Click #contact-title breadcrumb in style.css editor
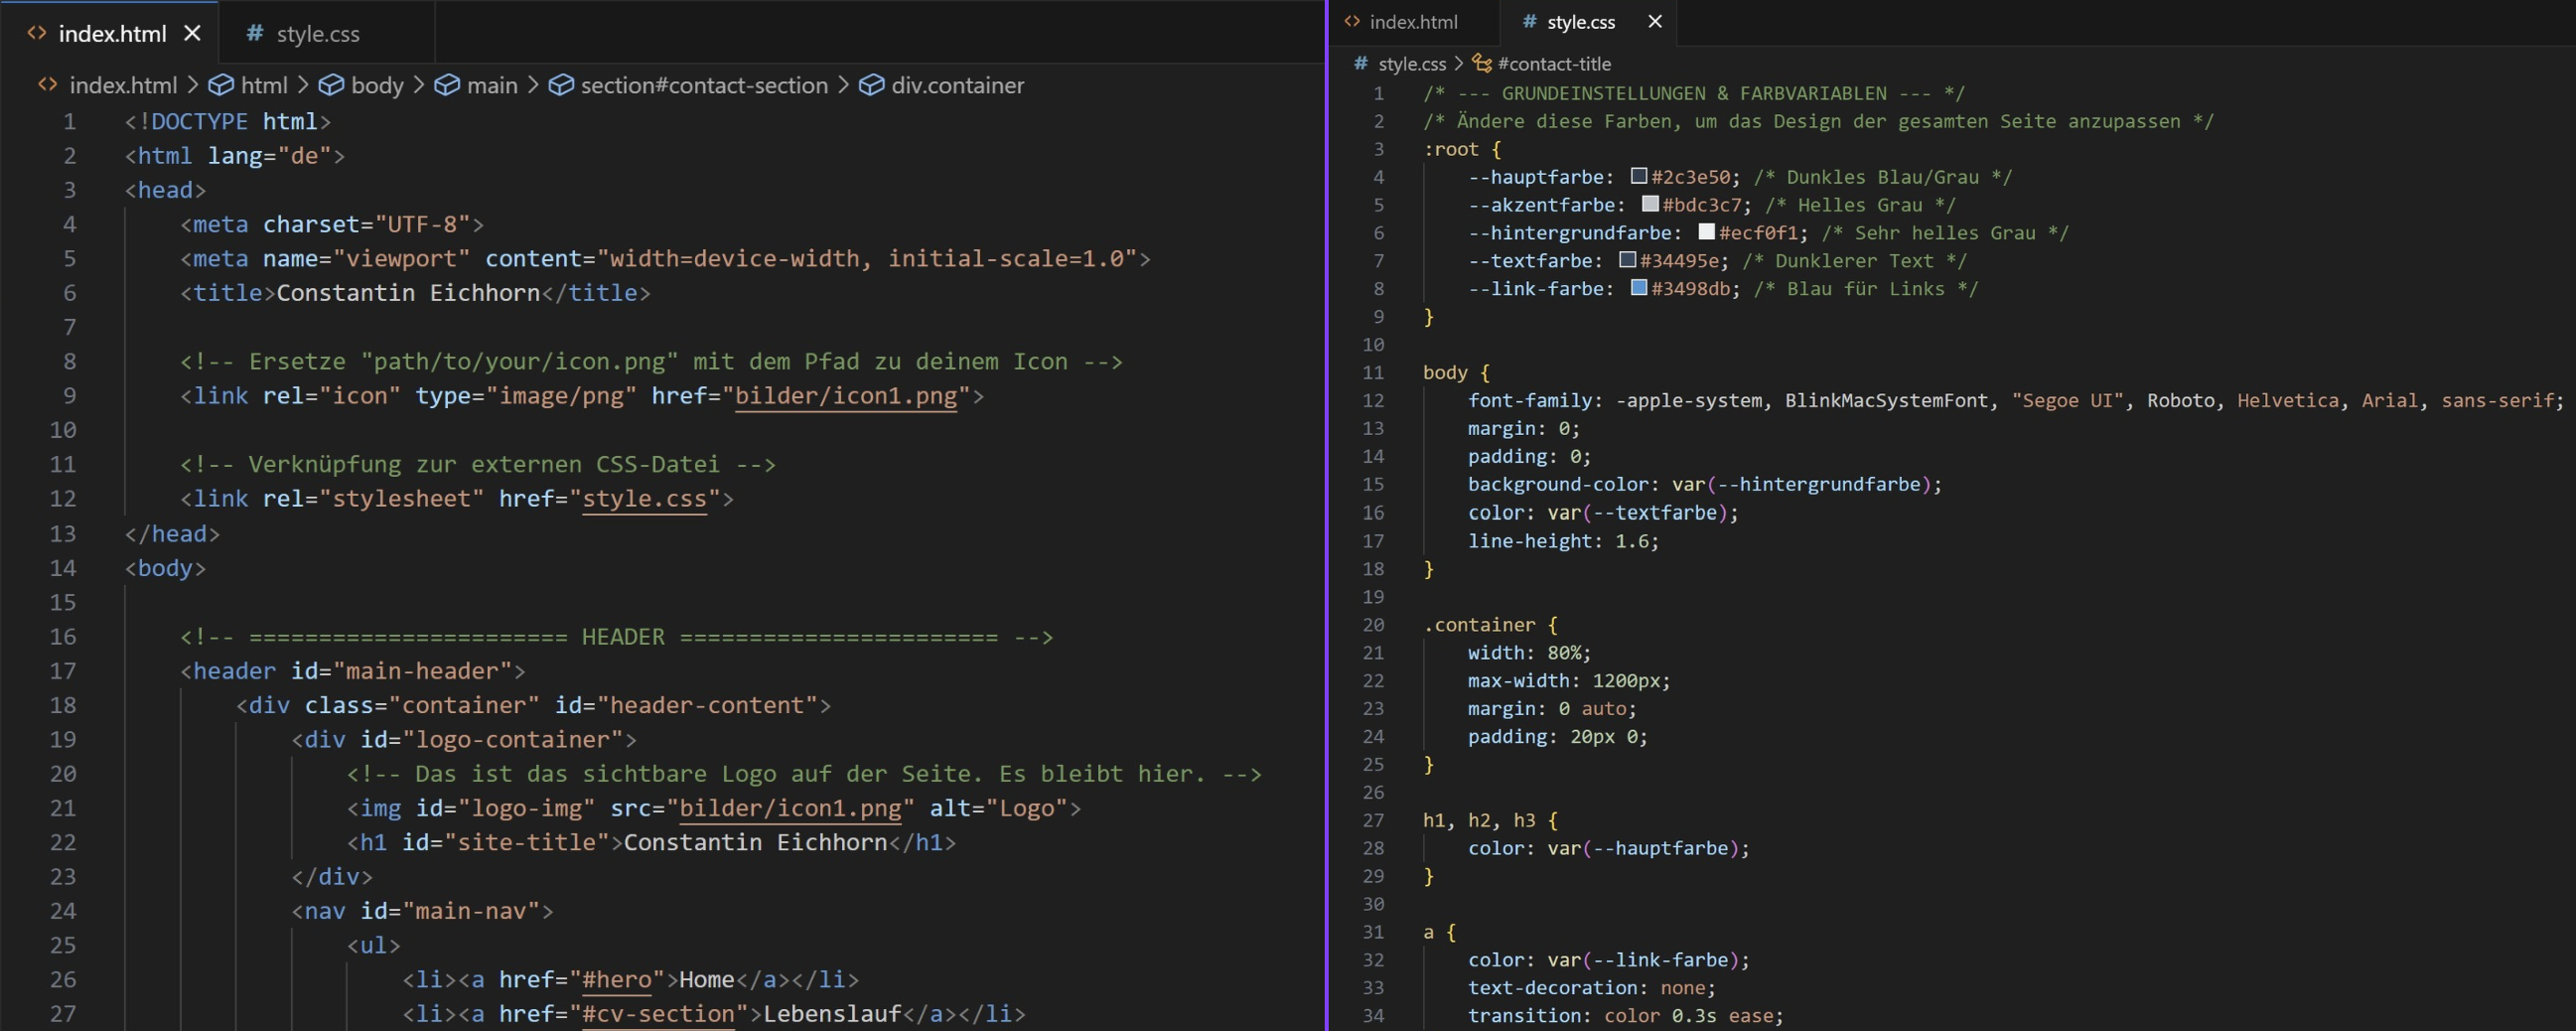 (x=1553, y=64)
